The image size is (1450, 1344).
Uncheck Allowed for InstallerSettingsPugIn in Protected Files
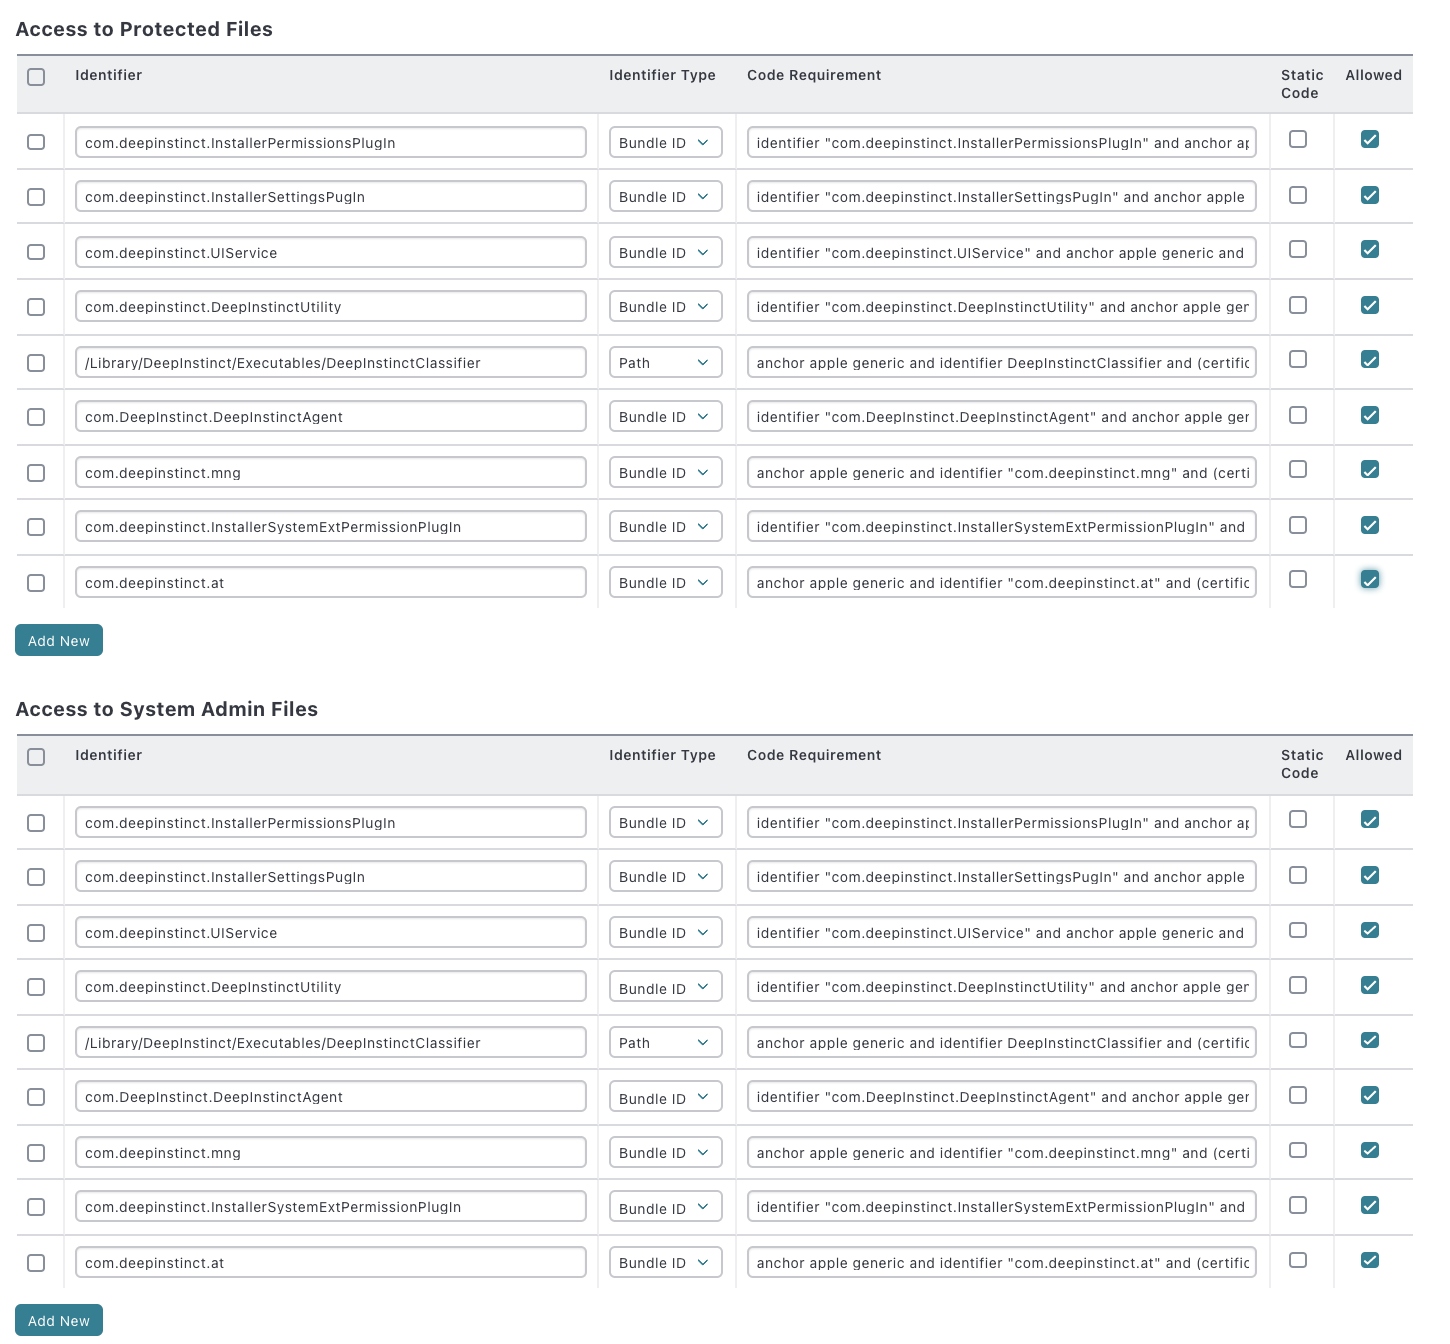1370,195
